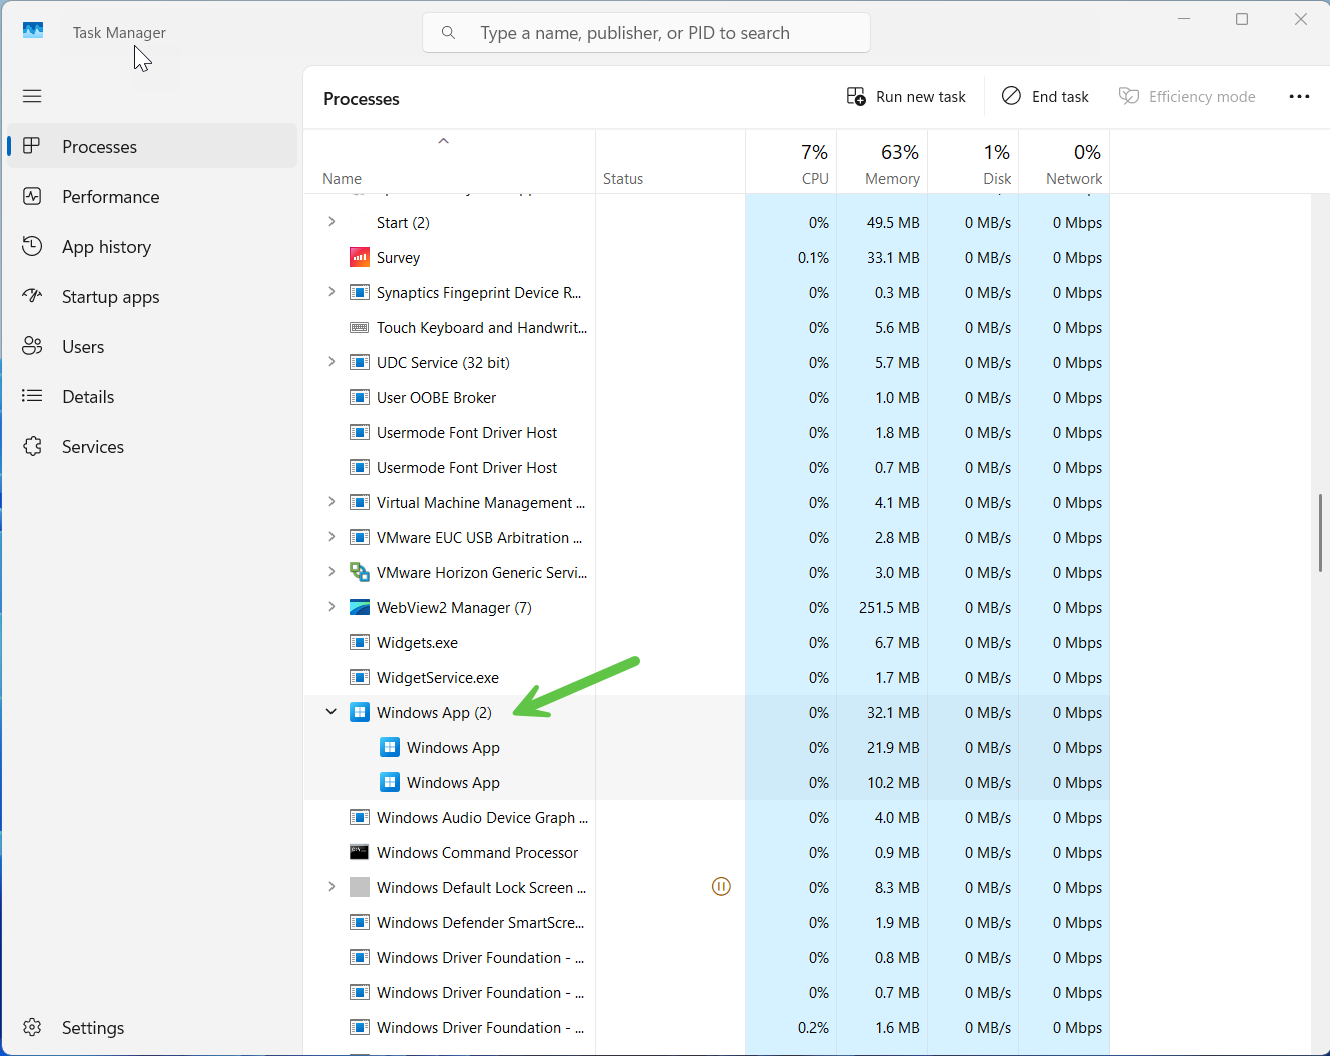Click the 0.2% CPU value
The image size is (1330, 1056).
pos(813,1027)
